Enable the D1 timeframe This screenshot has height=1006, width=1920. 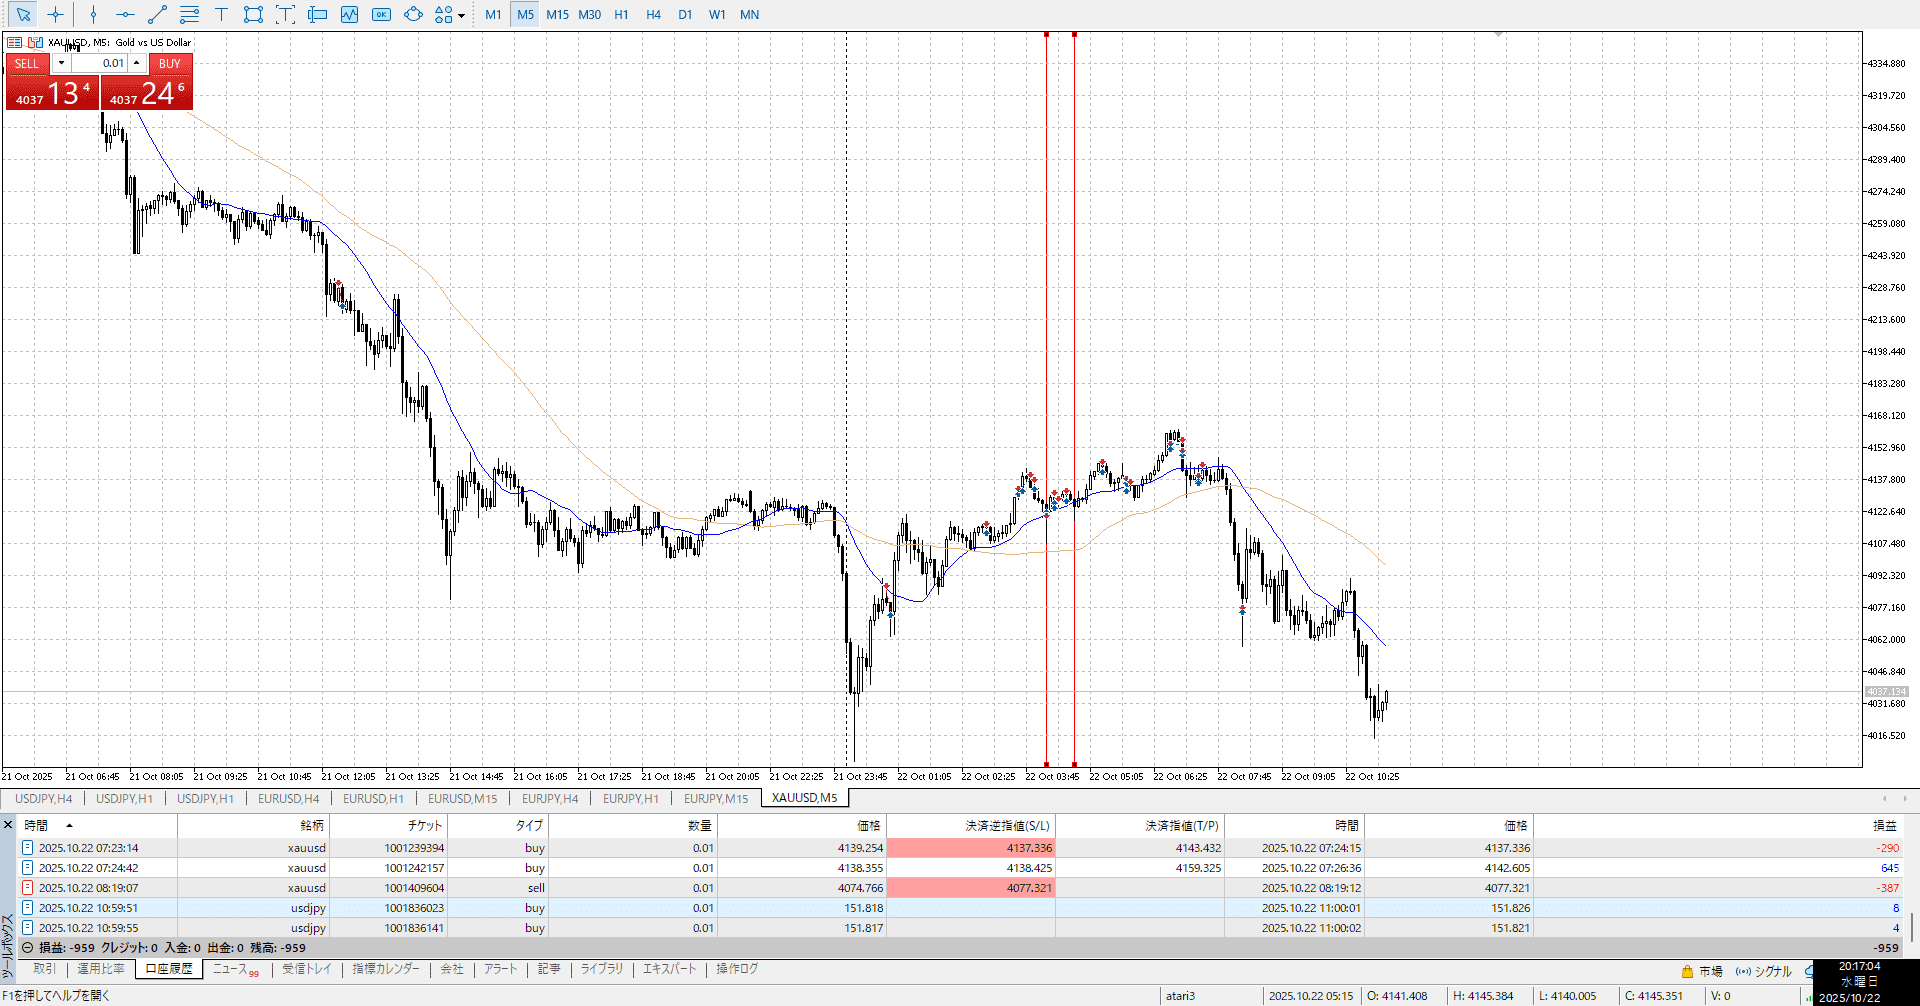(x=685, y=14)
